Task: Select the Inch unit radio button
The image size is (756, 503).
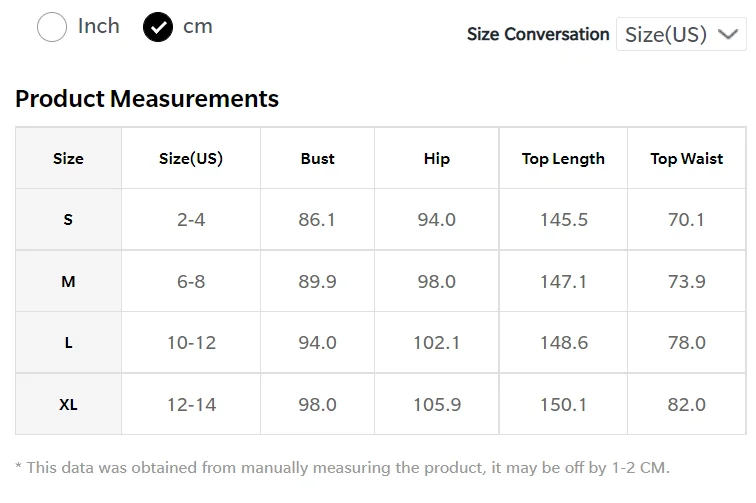Action: tap(52, 27)
